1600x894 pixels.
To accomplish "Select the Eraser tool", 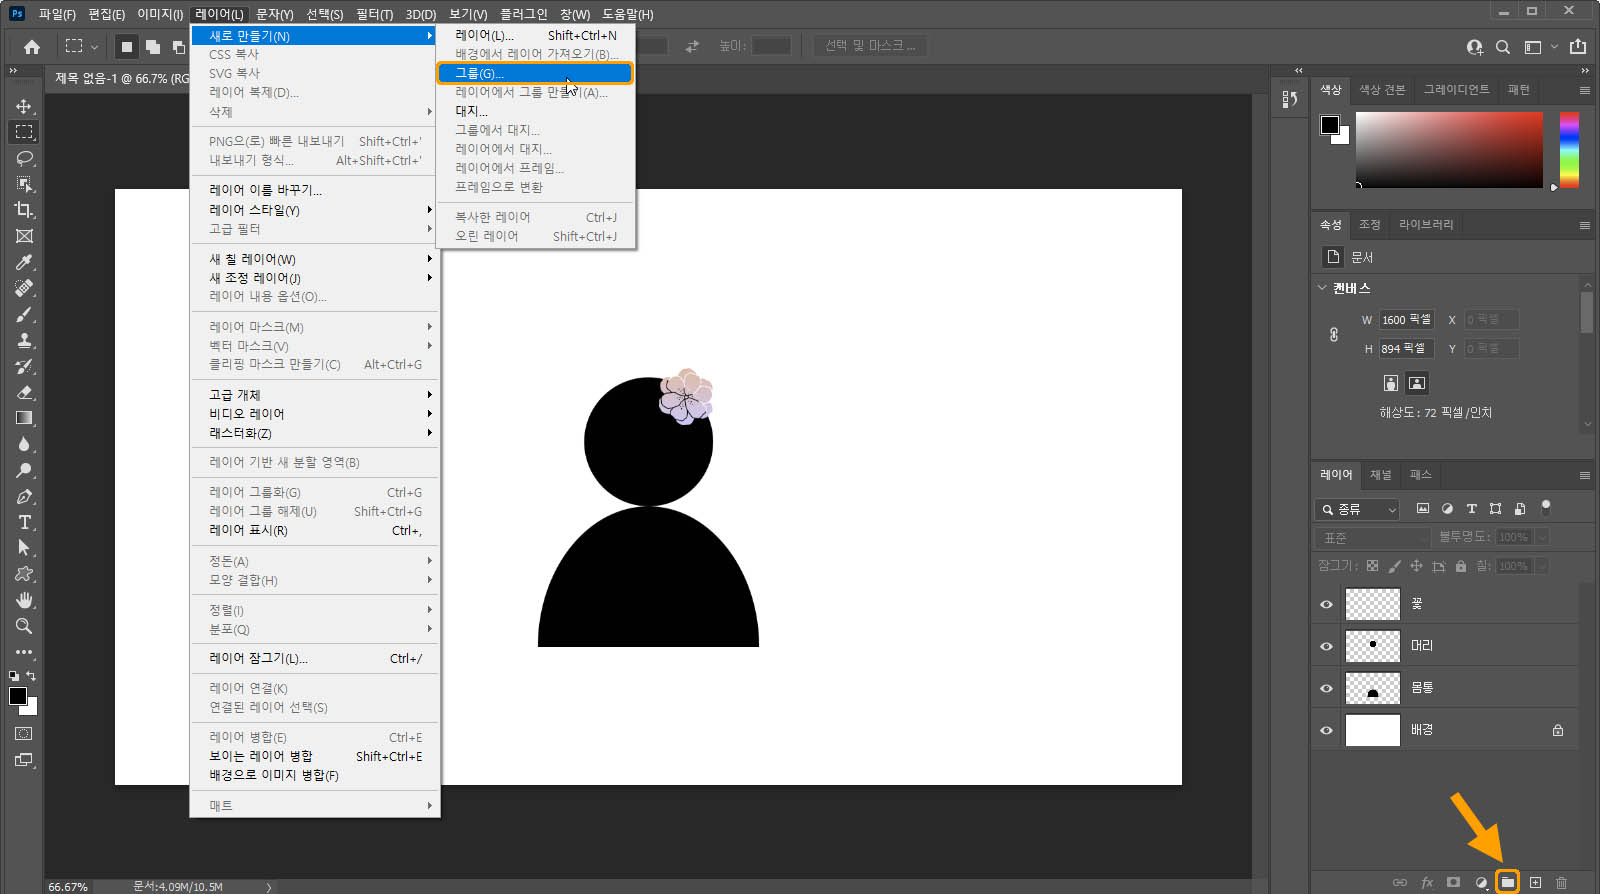I will pyautogui.click(x=24, y=392).
